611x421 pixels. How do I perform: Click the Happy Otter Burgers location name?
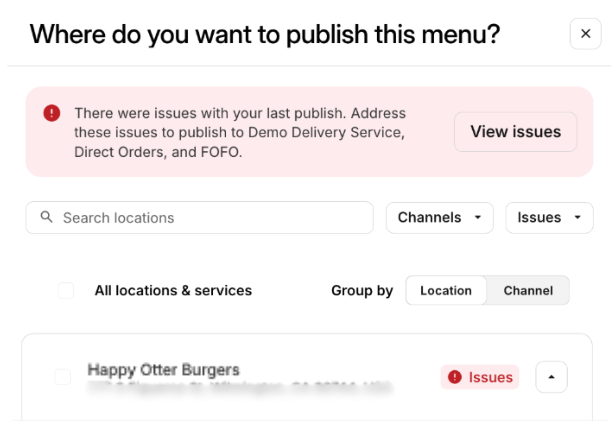point(164,369)
